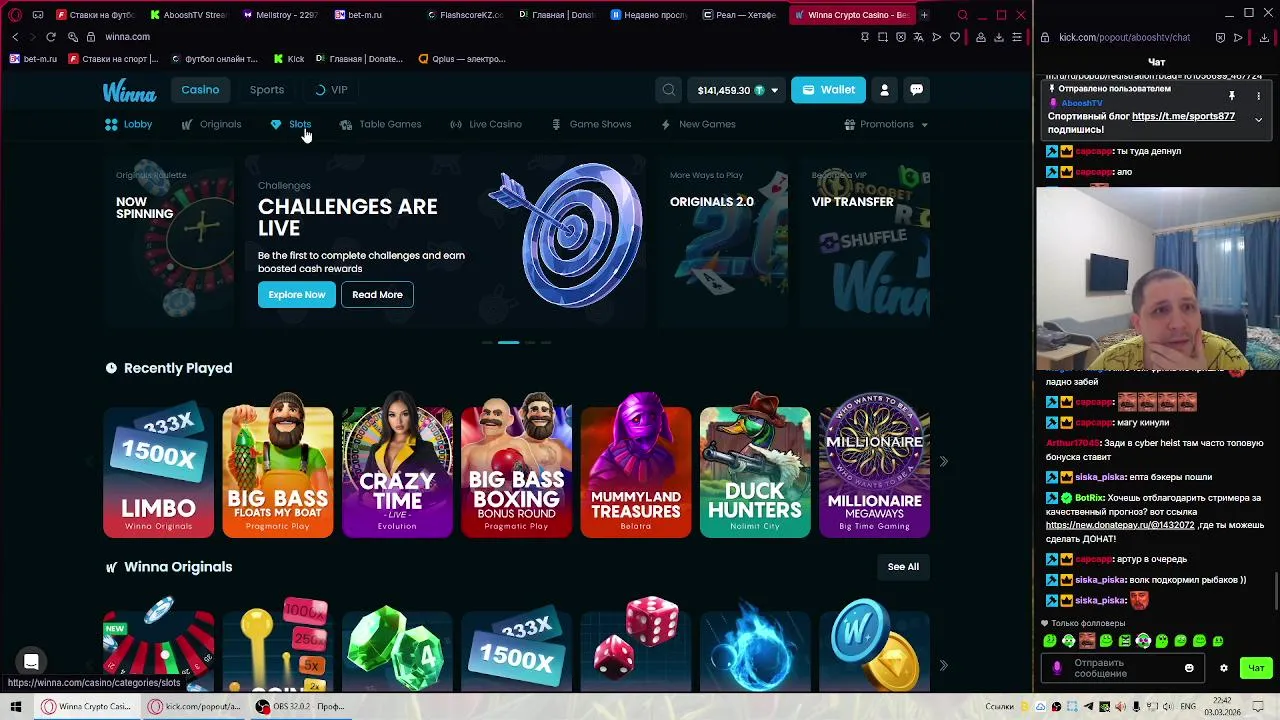The image size is (1280, 720).
Task: Open the Game Shows category
Action: [x=591, y=124]
